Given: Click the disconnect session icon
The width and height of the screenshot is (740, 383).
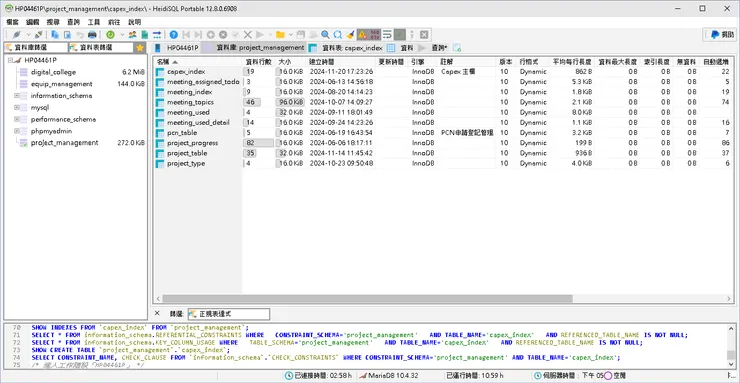Looking at the screenshot, I should pos(38,34).
